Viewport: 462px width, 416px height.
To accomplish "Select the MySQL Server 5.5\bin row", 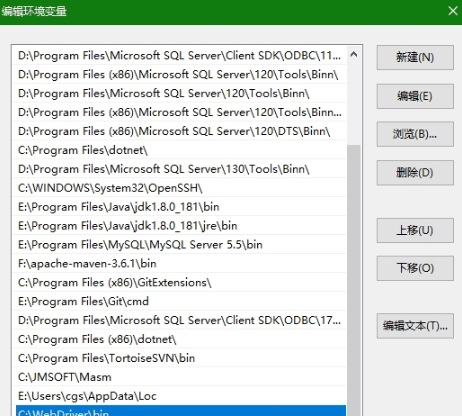I will (180, 245).
